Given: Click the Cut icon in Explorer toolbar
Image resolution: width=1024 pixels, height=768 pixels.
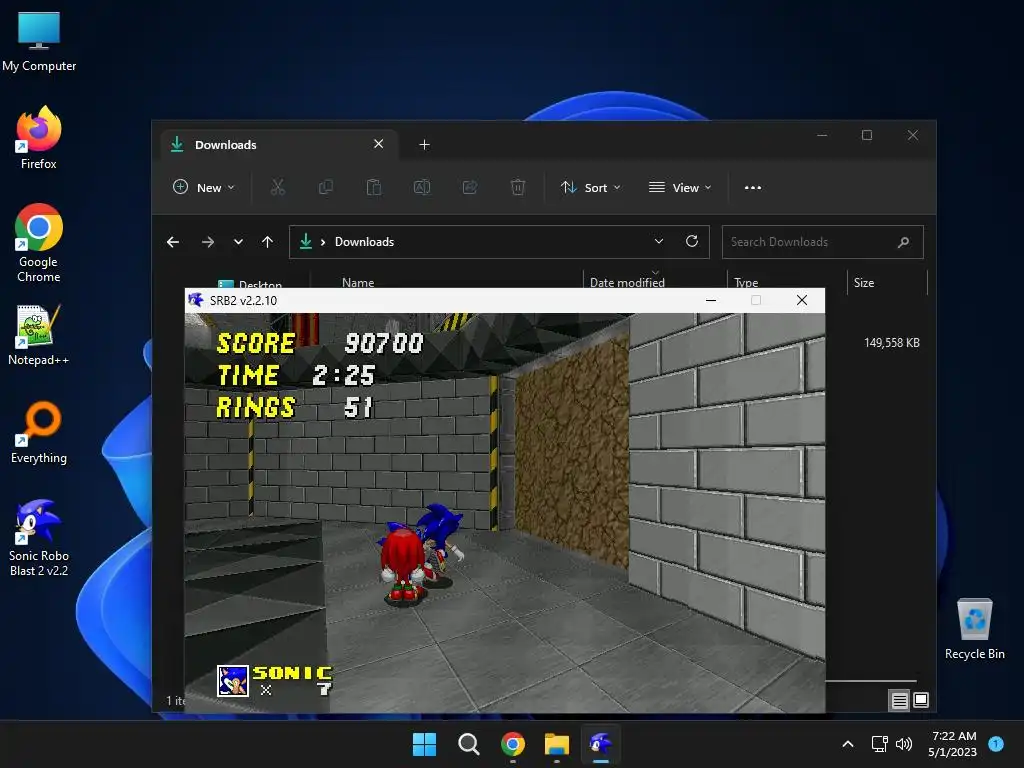Looking at the screenshot, I should [x=278, y=187].
